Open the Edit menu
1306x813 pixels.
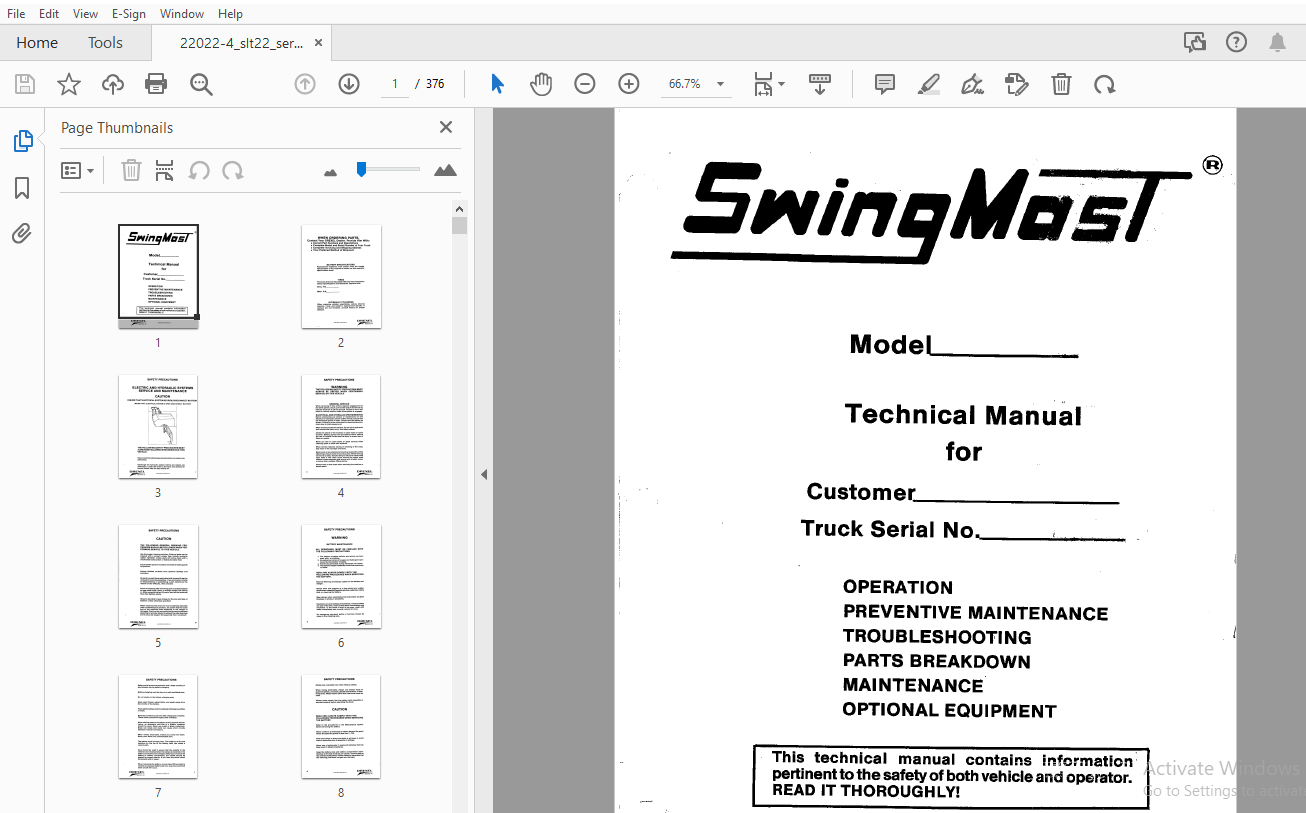49,14
